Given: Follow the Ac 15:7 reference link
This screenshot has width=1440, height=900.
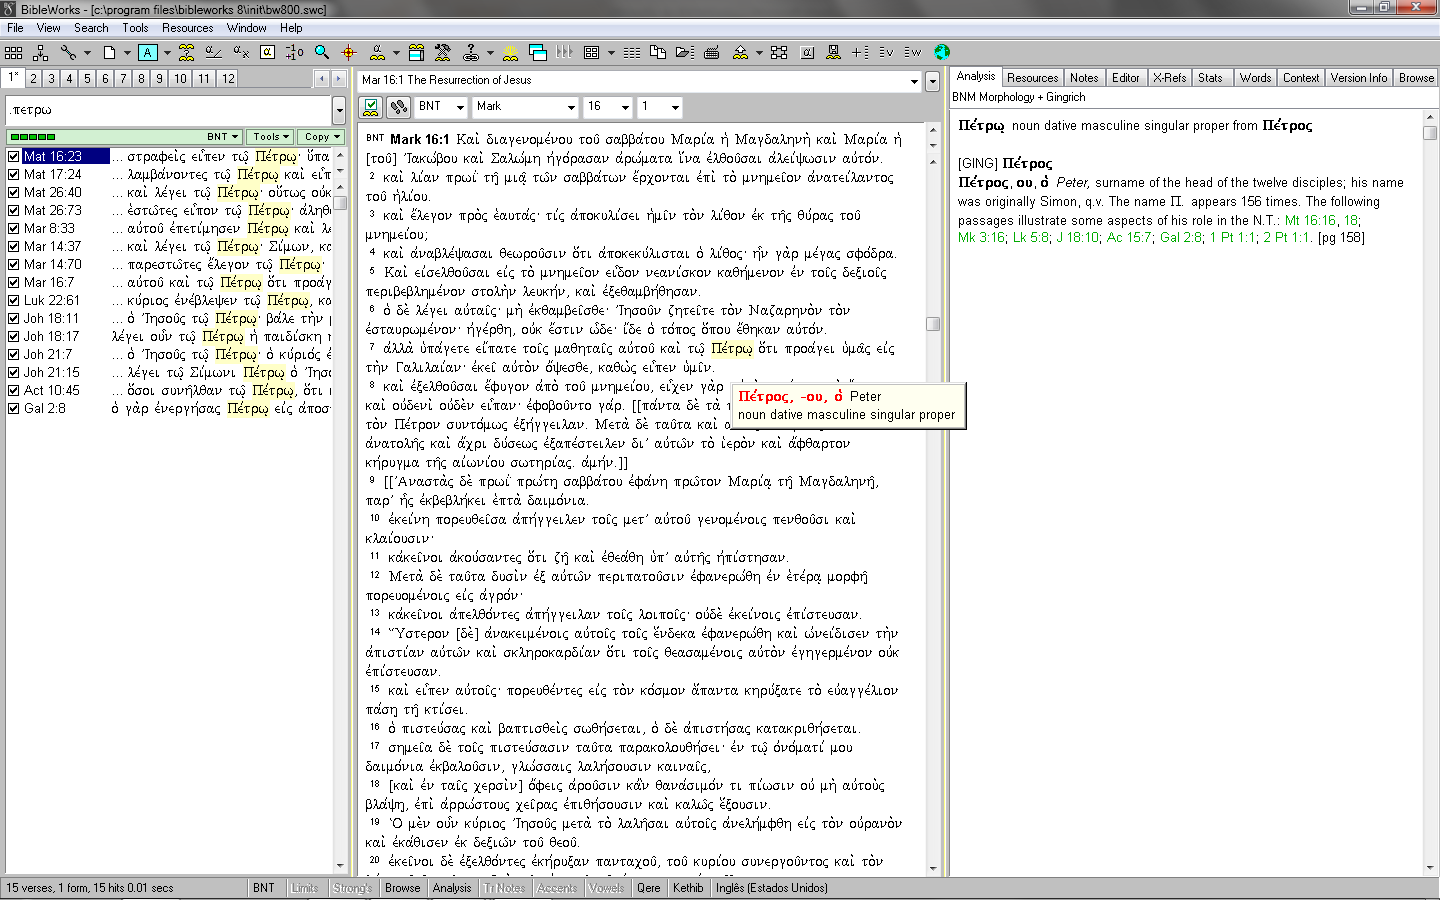Looking at the screenshot, I should coord(1130,238).
